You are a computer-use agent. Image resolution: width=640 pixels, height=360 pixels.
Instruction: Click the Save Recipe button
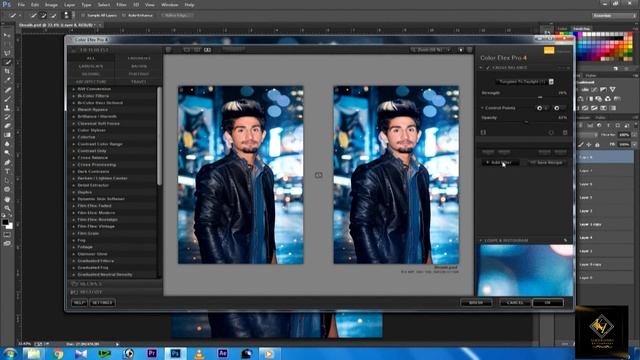[x=546, y=162]
